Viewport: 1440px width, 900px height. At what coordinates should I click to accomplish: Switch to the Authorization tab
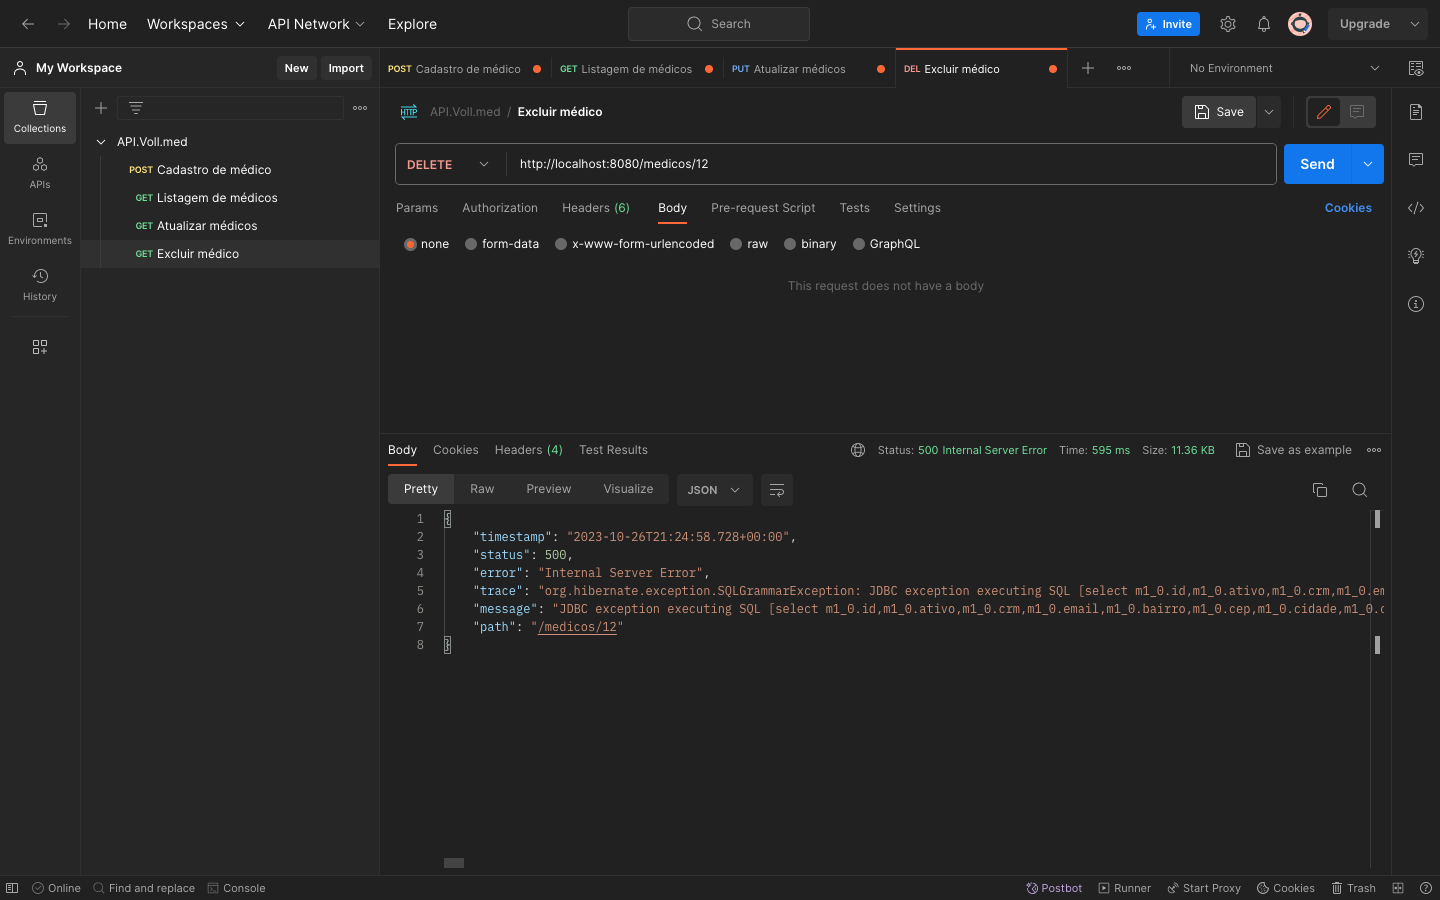tap(500, 208)
